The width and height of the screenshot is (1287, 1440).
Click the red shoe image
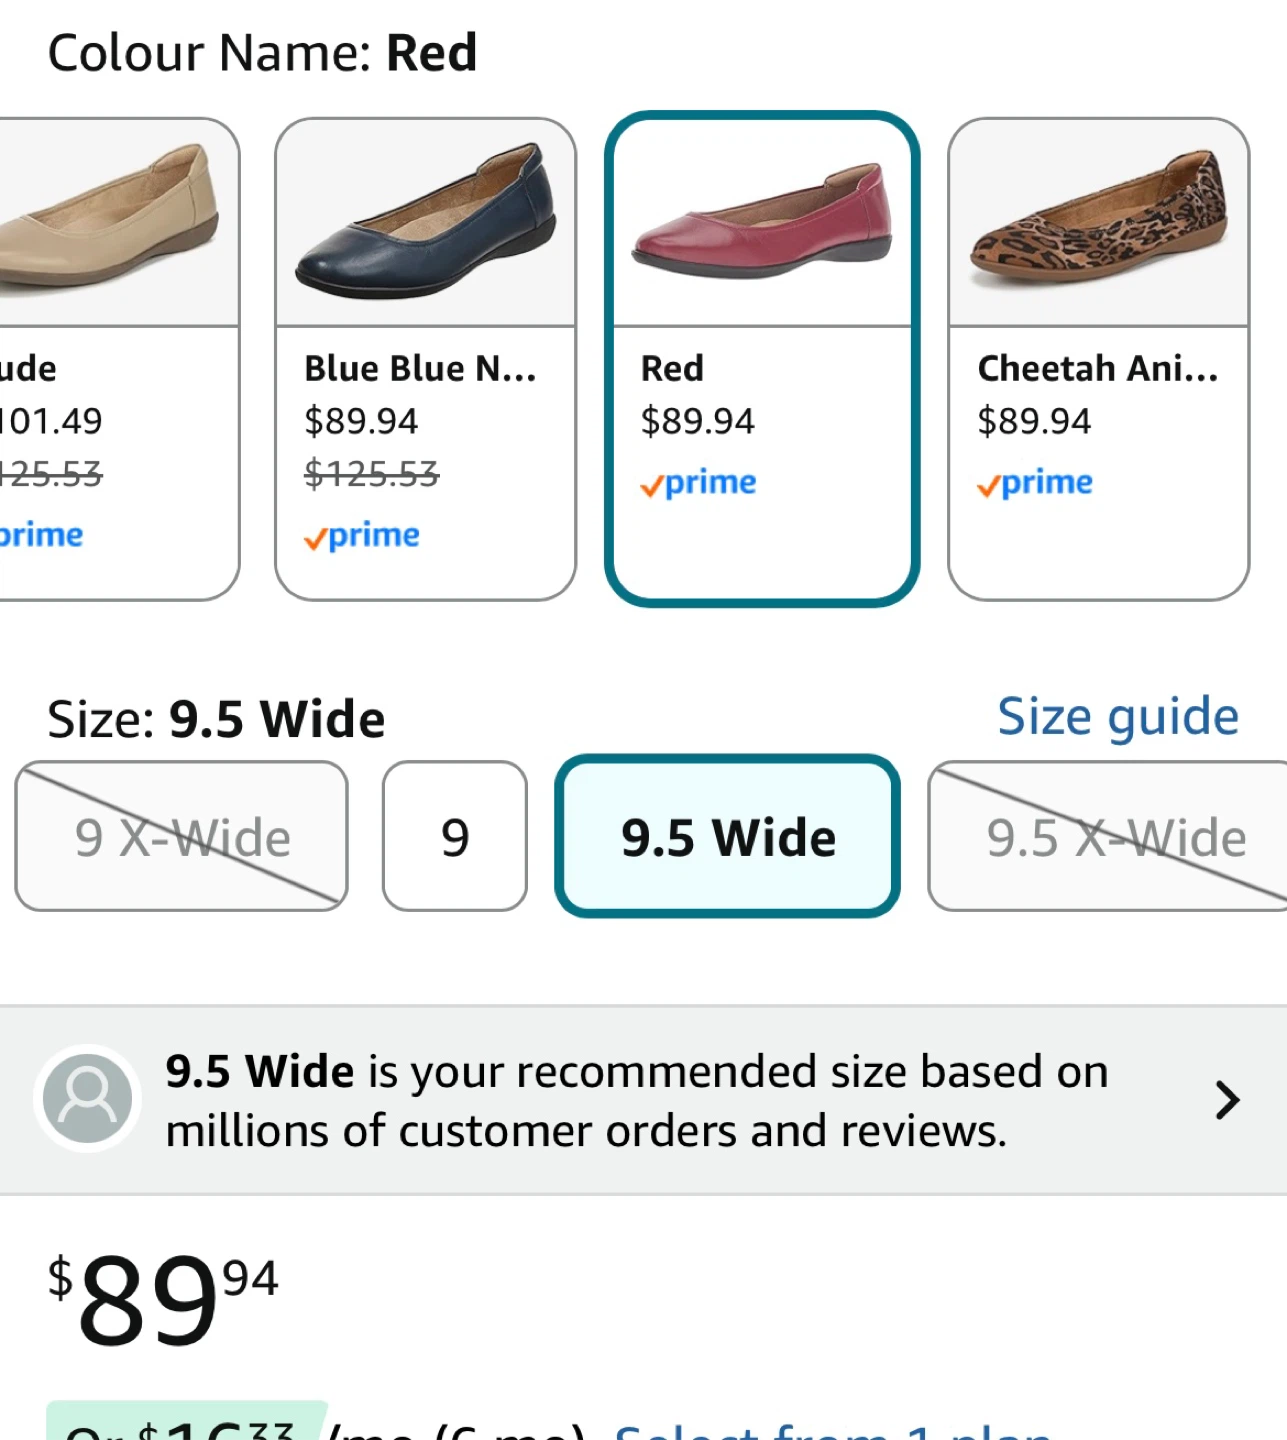coord(762,224)
